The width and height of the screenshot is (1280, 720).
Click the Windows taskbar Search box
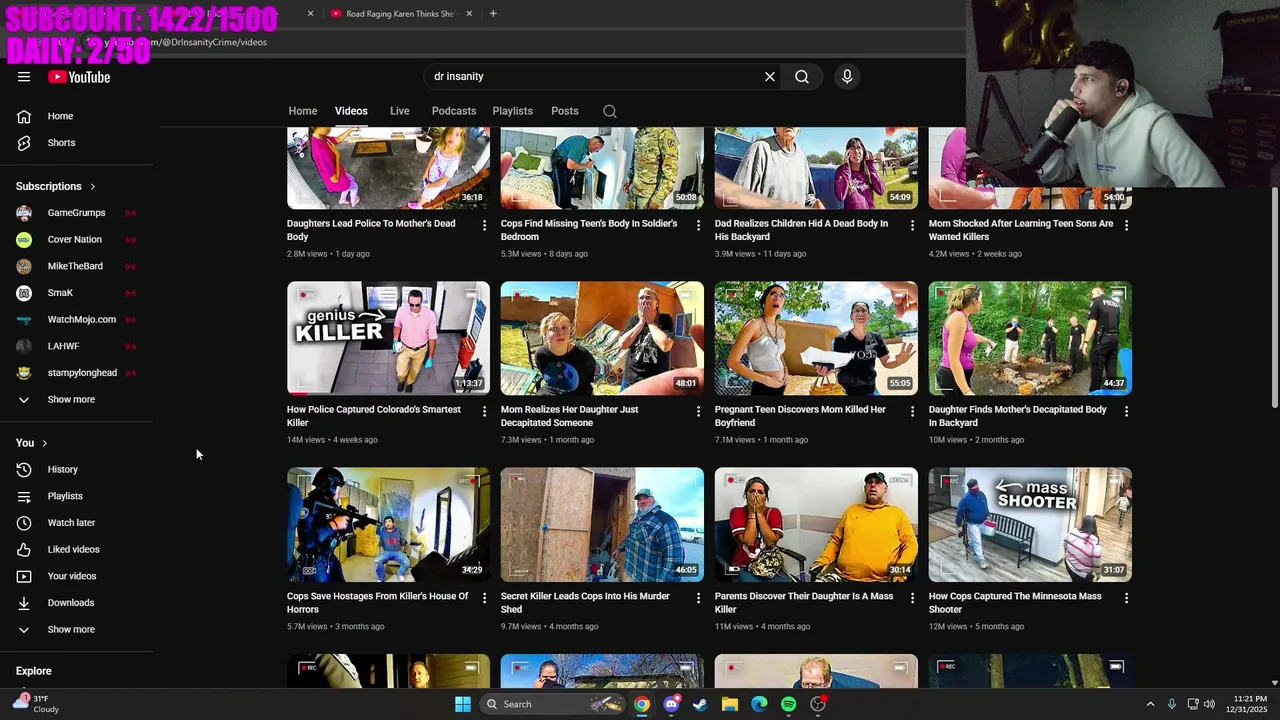[552, 704]
